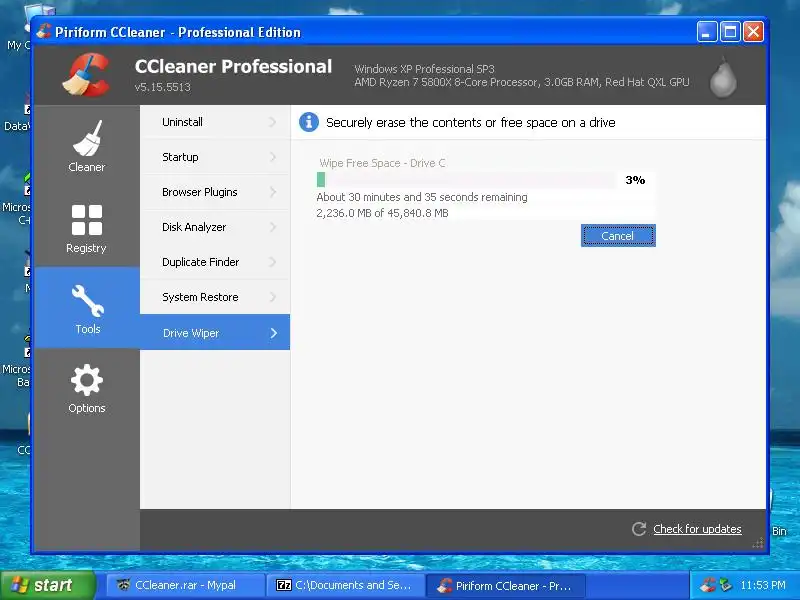Screen dimensions: 800x600
Task: Click the 2,236.0 MB of 45,840.8 MB text
Action: [x=382, y=213]
